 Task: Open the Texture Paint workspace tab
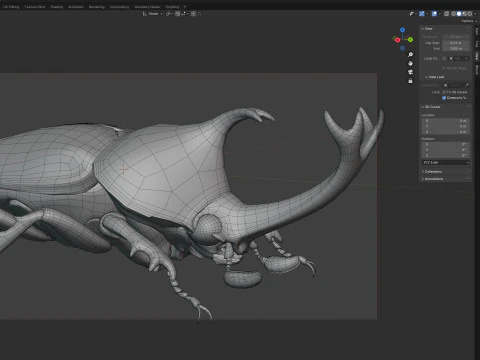point(35,7)
